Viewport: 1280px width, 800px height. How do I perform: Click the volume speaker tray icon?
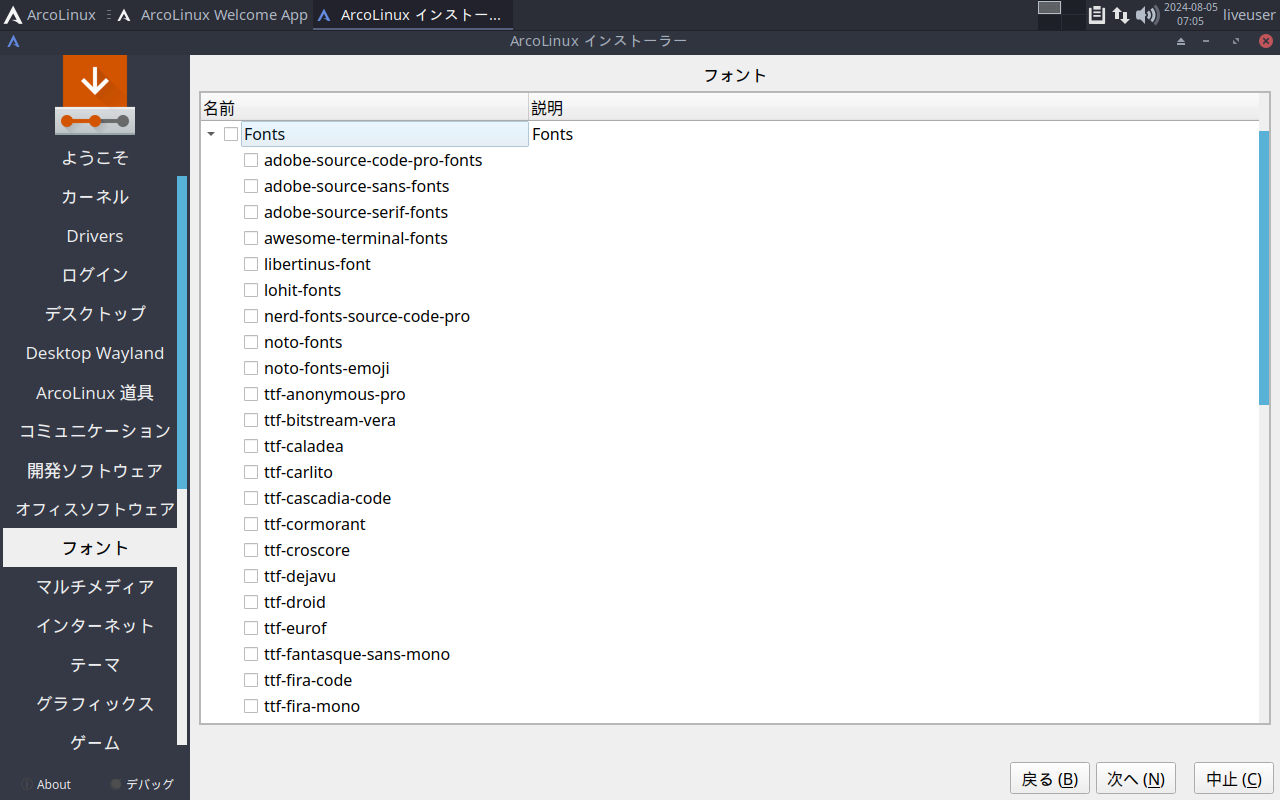click(x=1146, y=15)
